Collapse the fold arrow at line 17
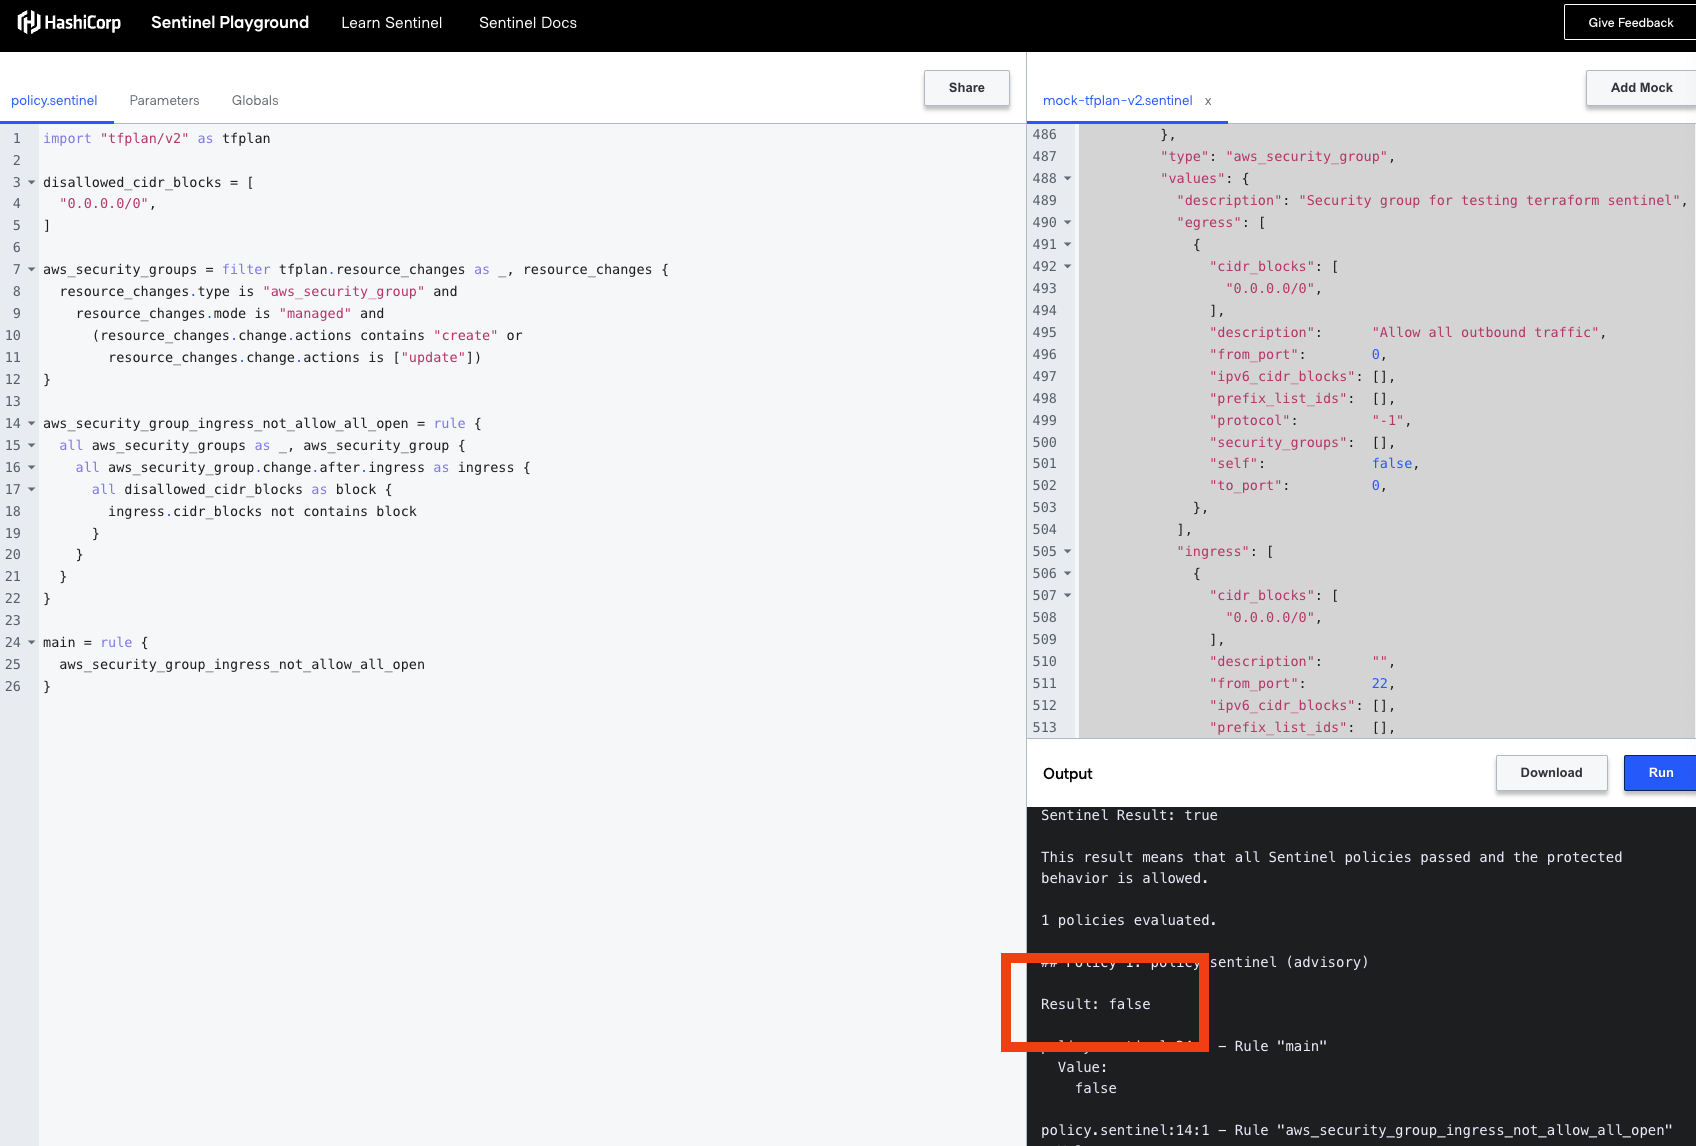 (x=31, y=490)
